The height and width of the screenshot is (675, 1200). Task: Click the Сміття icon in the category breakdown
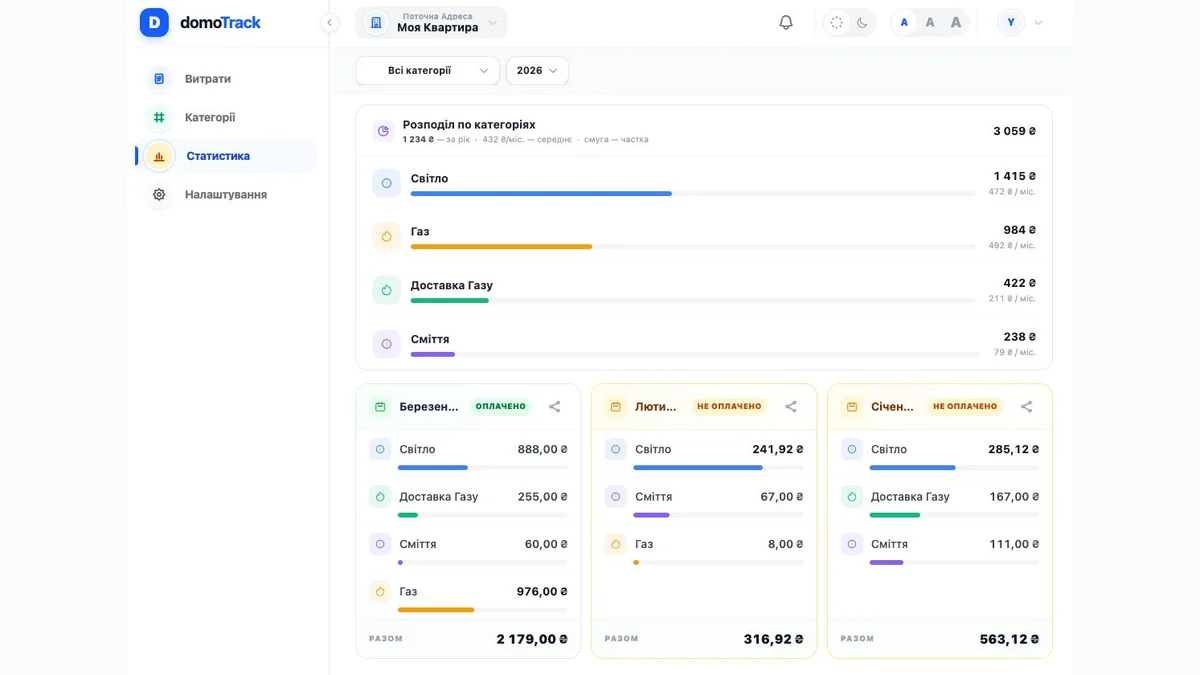pyautogui.click(x=386, y=344)
